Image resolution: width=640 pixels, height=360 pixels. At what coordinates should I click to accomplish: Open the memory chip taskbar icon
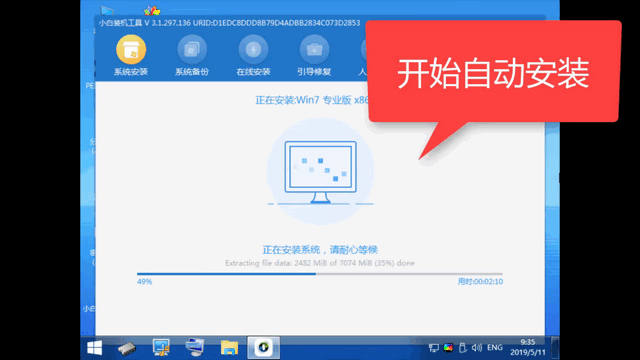click(127, 348)
